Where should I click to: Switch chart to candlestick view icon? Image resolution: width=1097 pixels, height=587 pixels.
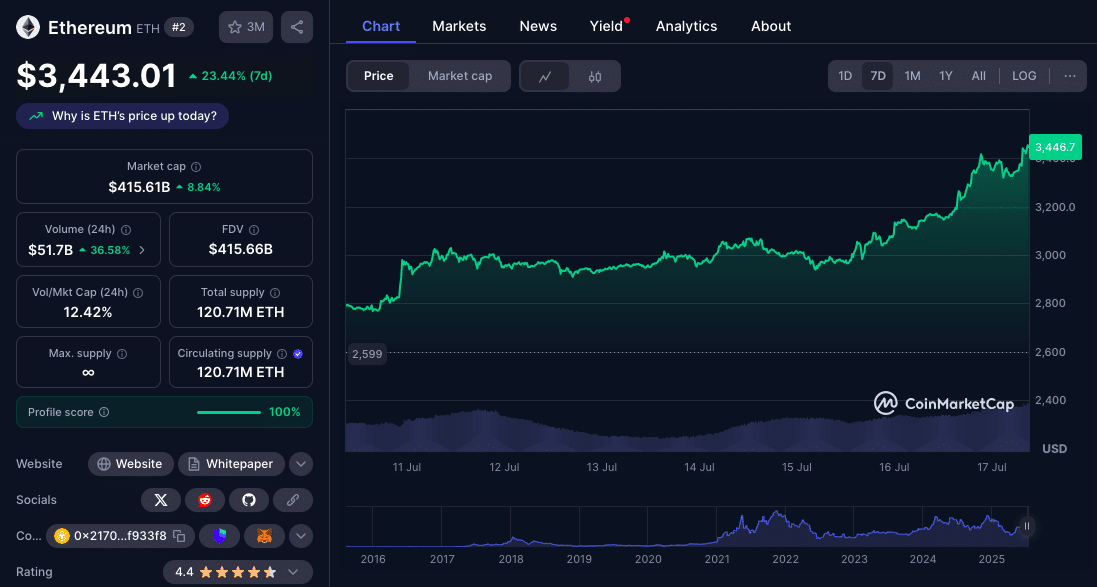click(x=595, y=76)
